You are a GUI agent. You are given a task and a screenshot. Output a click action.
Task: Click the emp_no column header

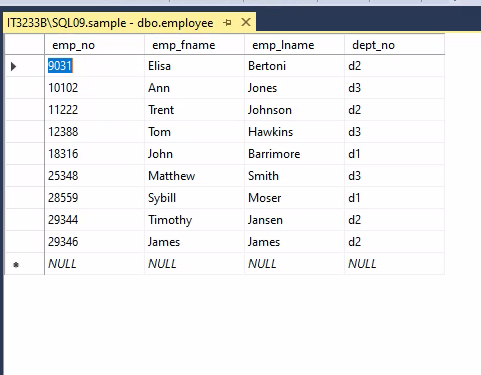[95, 45]
